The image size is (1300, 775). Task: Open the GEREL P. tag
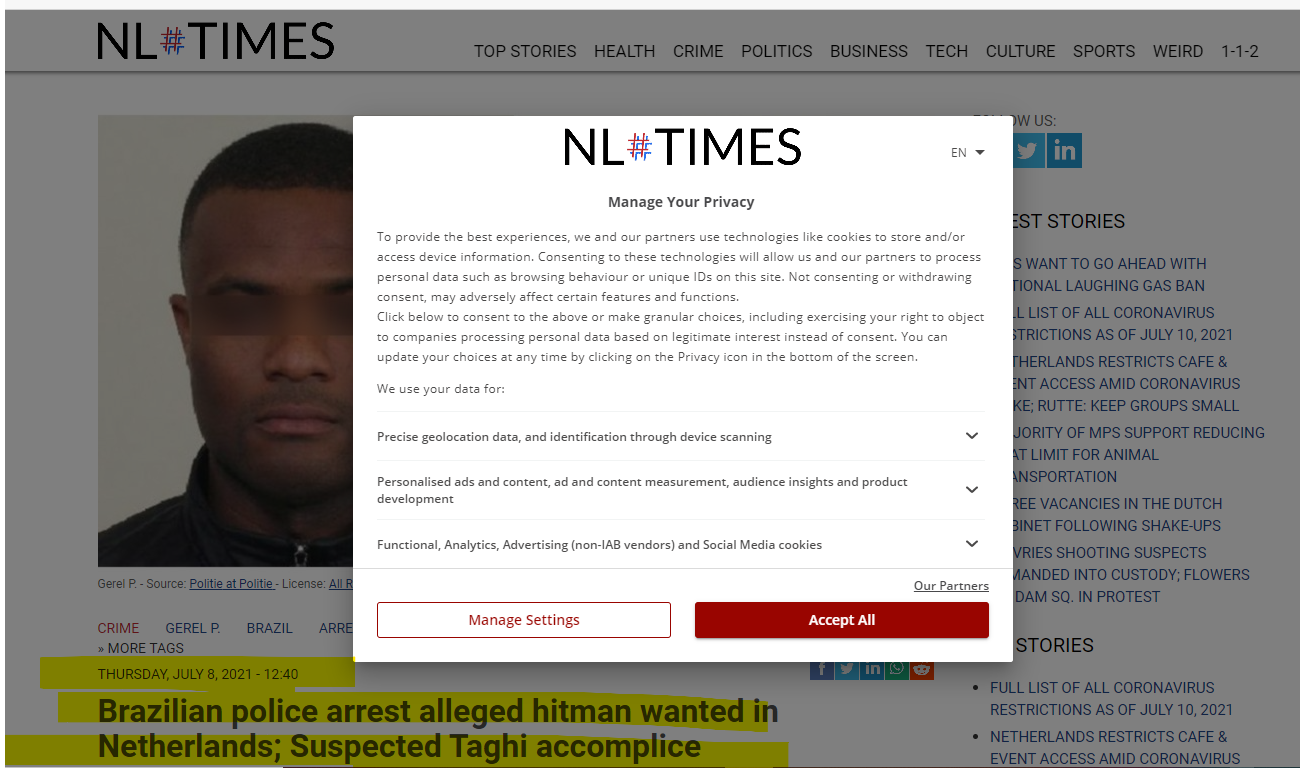point(193,628)
